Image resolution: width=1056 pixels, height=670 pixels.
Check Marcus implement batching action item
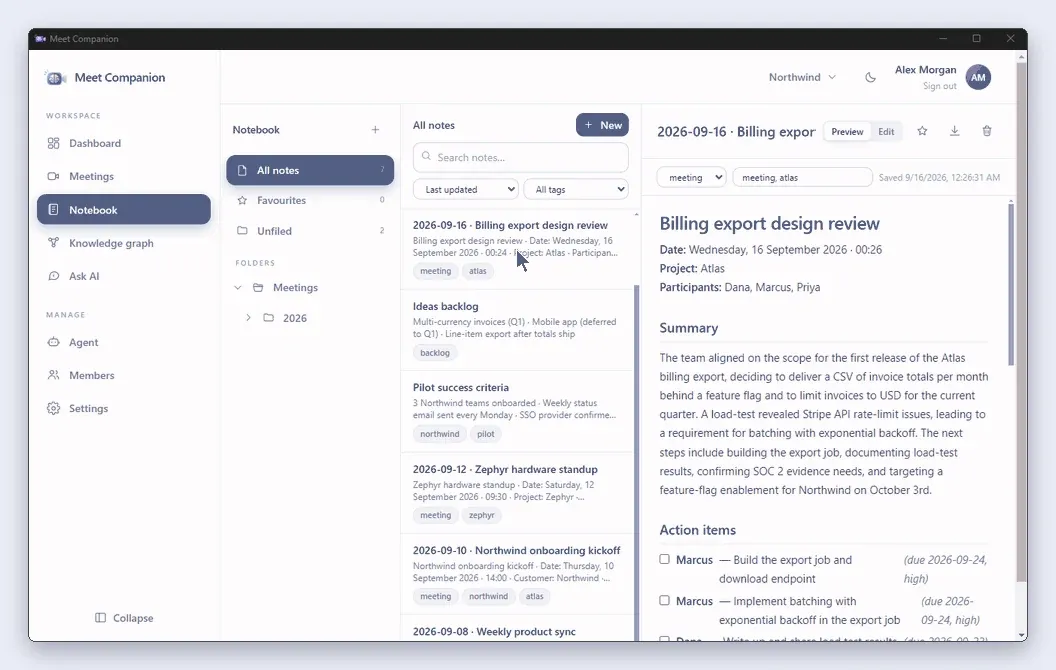pos(665,600)
